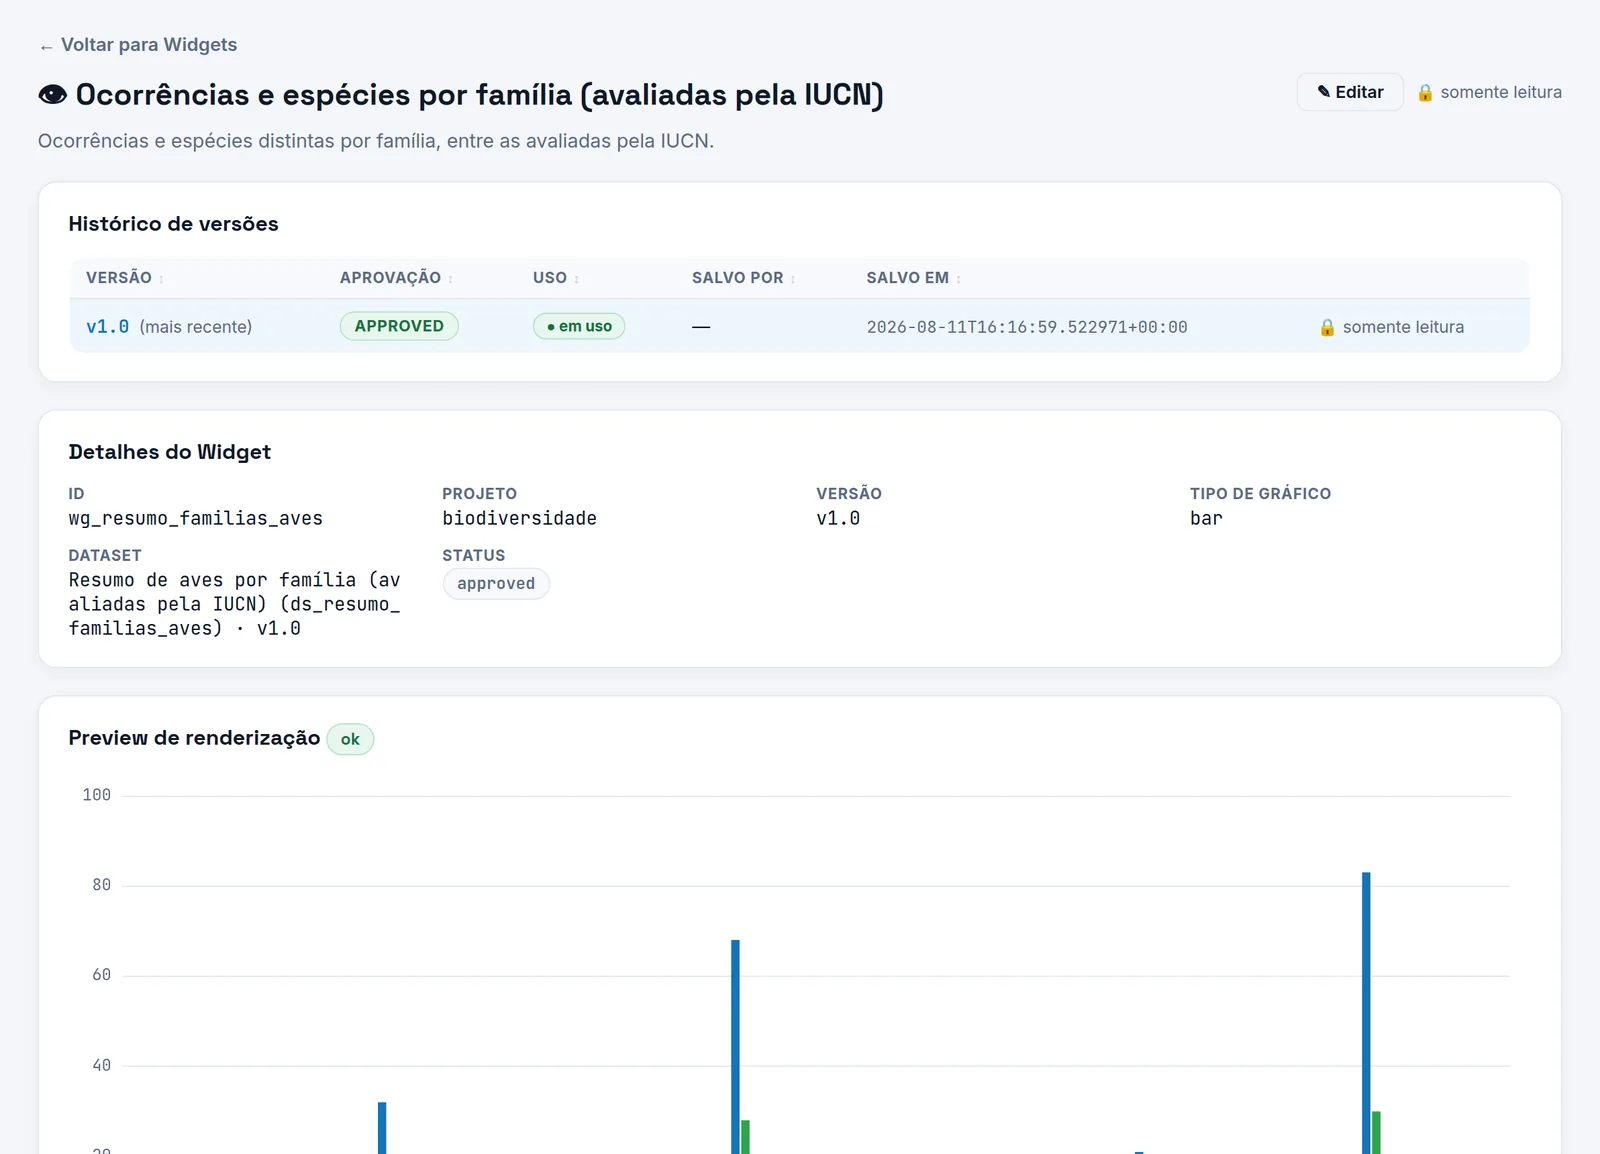Click the version value v1.0 in Detalhes

[x=838, y=518]
